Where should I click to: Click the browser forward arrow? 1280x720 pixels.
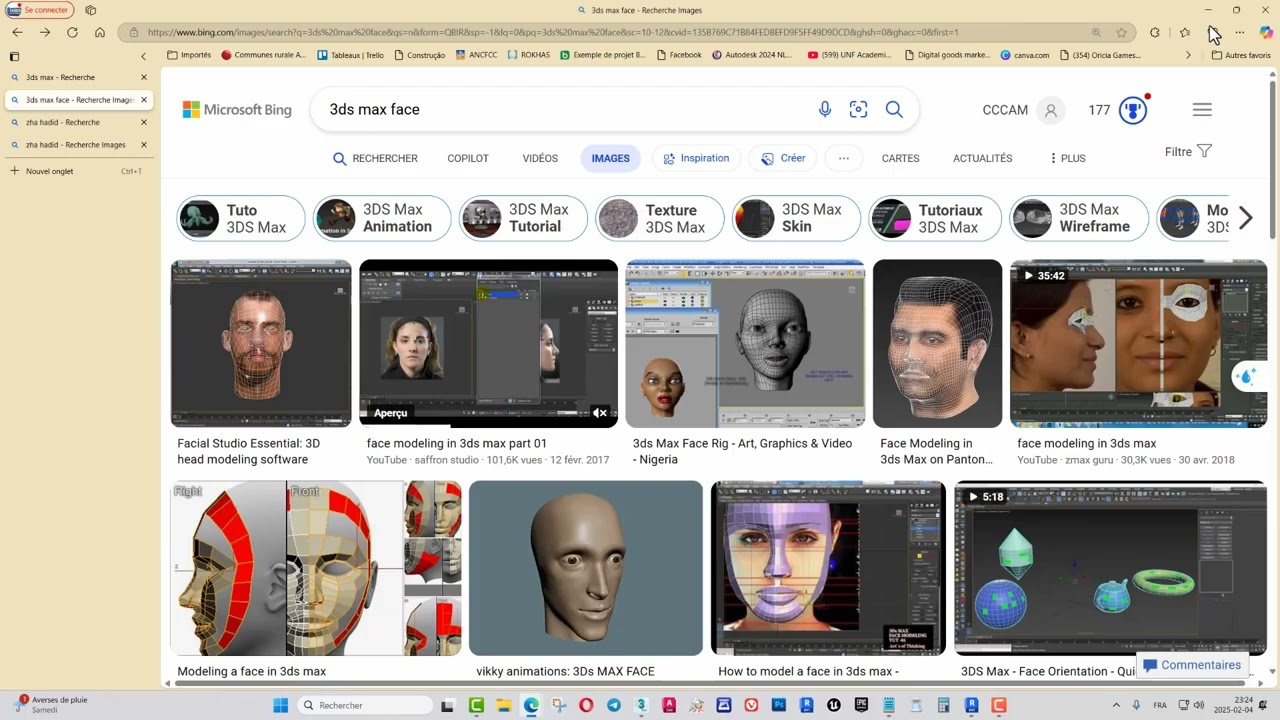pyautogui.click(x=45, y=32)
